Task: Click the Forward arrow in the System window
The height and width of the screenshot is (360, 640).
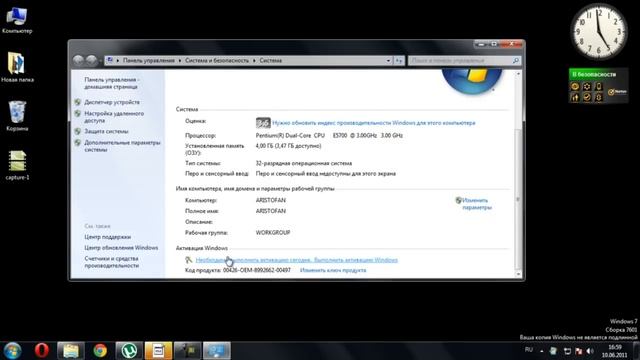Action: tap(91, 60)
